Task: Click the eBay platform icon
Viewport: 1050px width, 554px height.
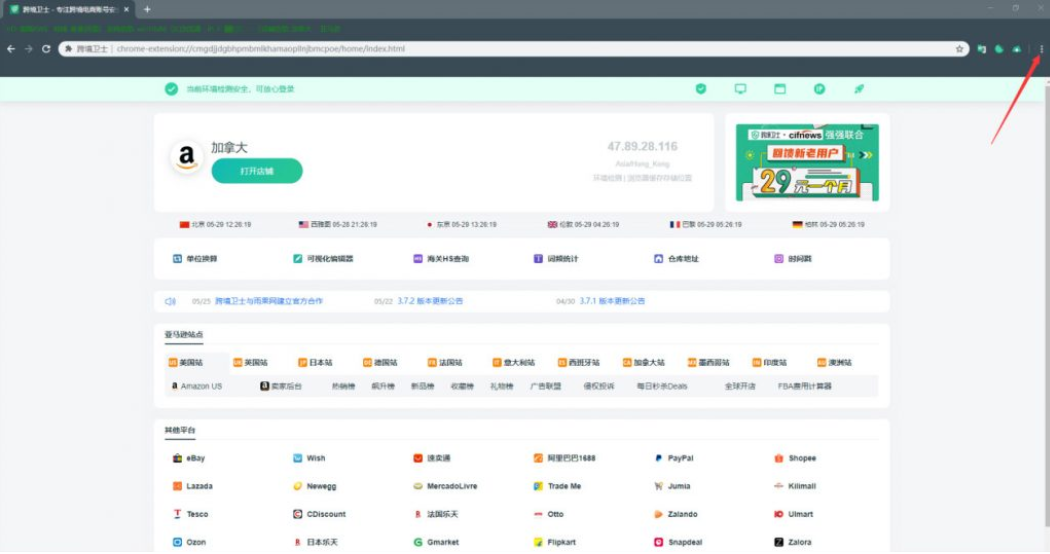Action: pyautogui.click(x=178, y=458)
